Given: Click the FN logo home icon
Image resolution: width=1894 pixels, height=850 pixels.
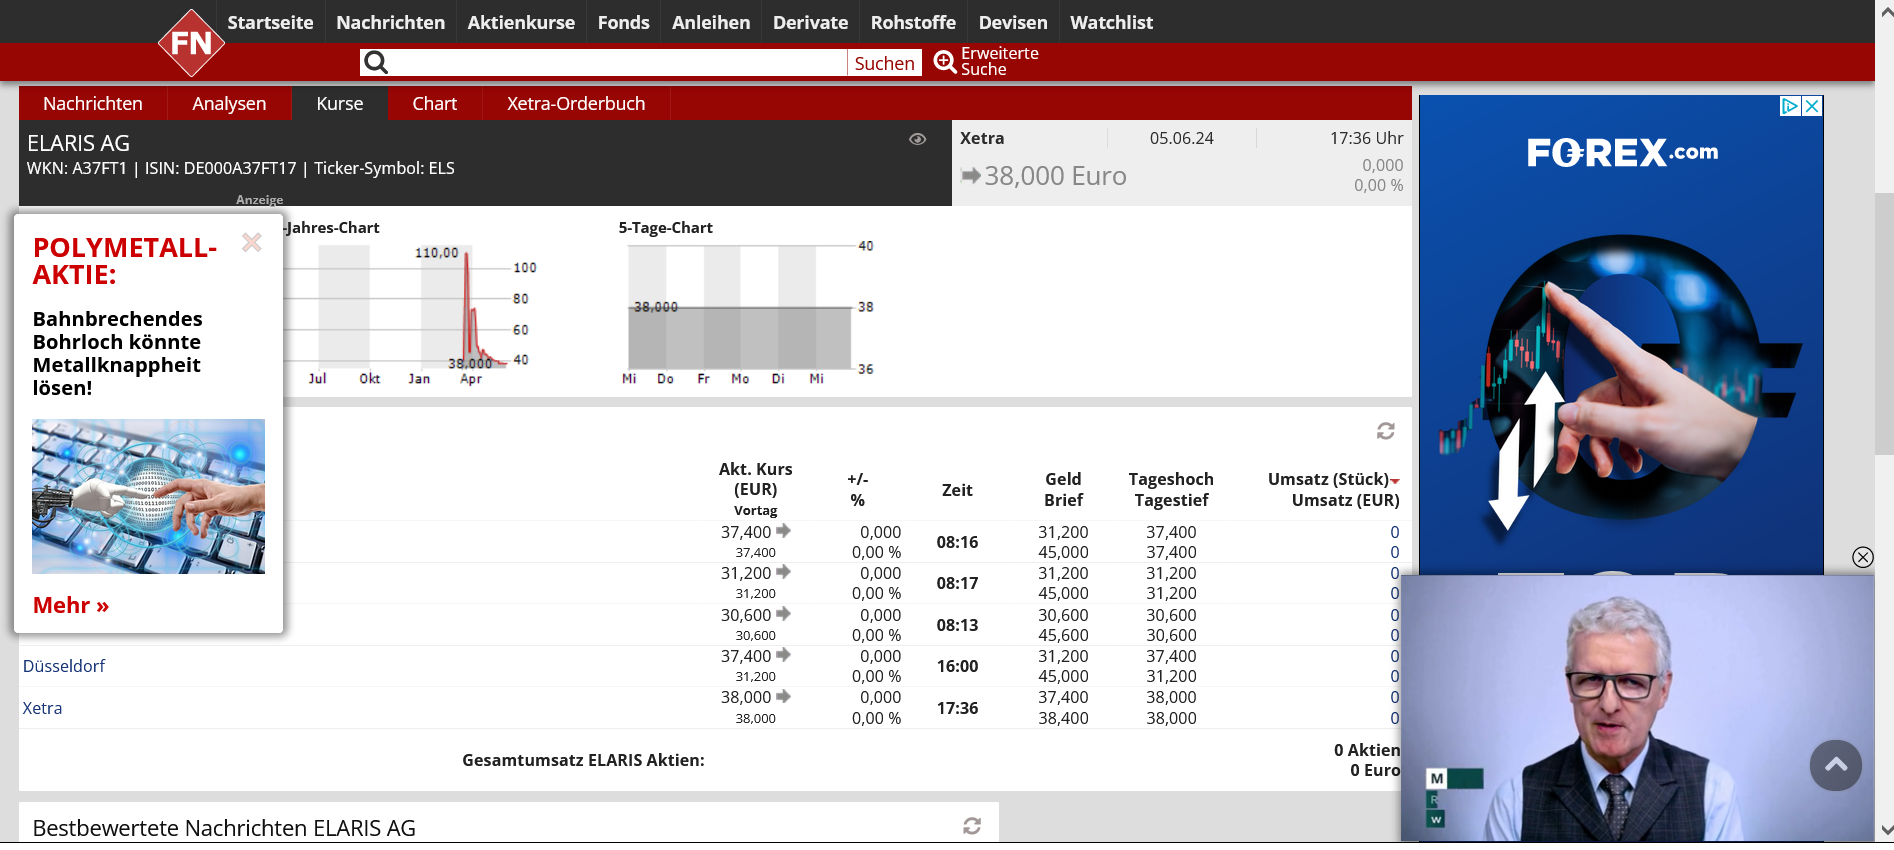Looking at the screenshot, I should (191, 43).
